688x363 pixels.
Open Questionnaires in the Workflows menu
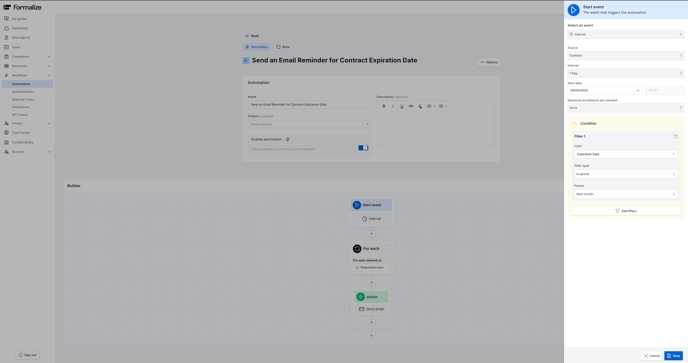(x=23, y=92)
